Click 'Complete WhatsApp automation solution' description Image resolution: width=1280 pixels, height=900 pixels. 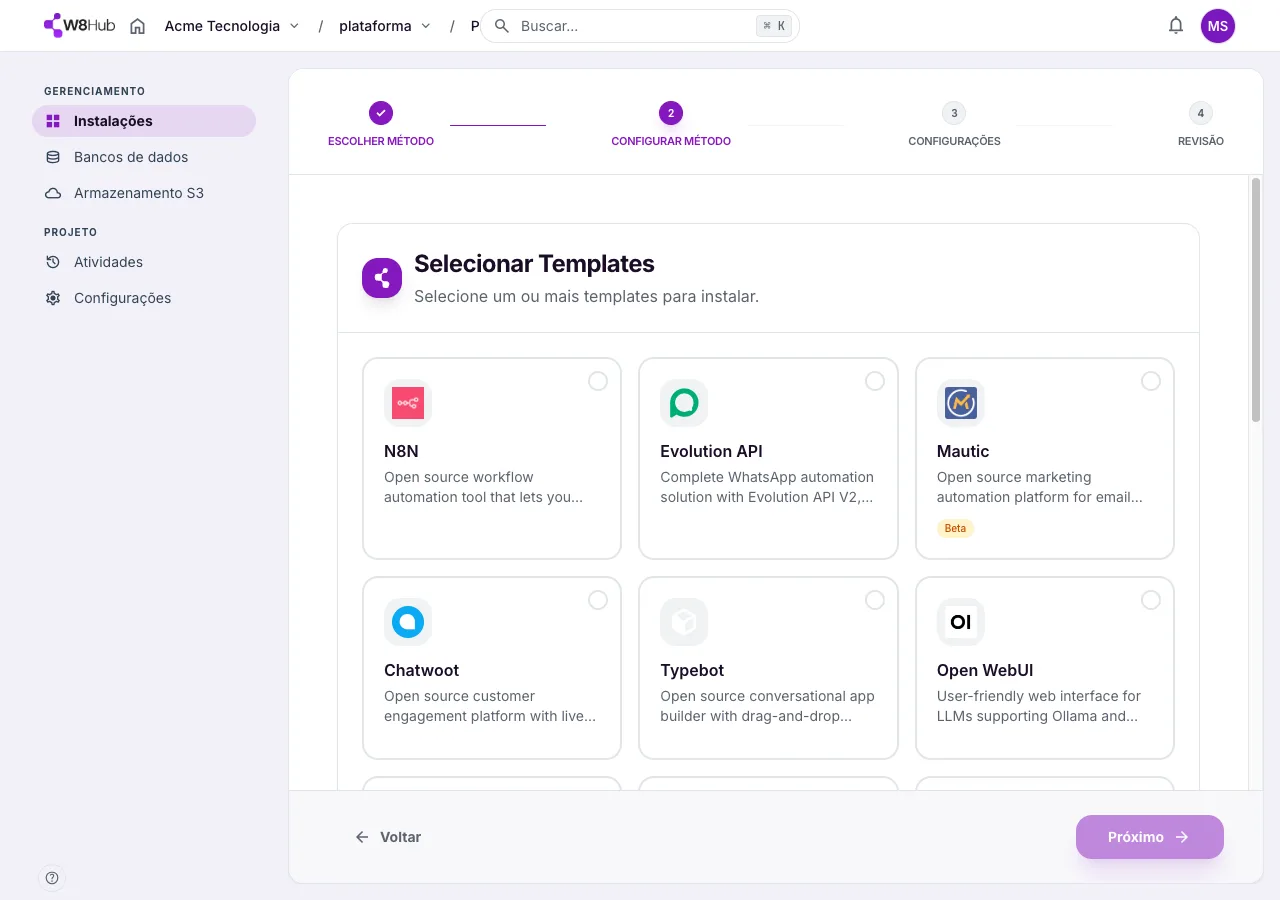coord(767,487)
